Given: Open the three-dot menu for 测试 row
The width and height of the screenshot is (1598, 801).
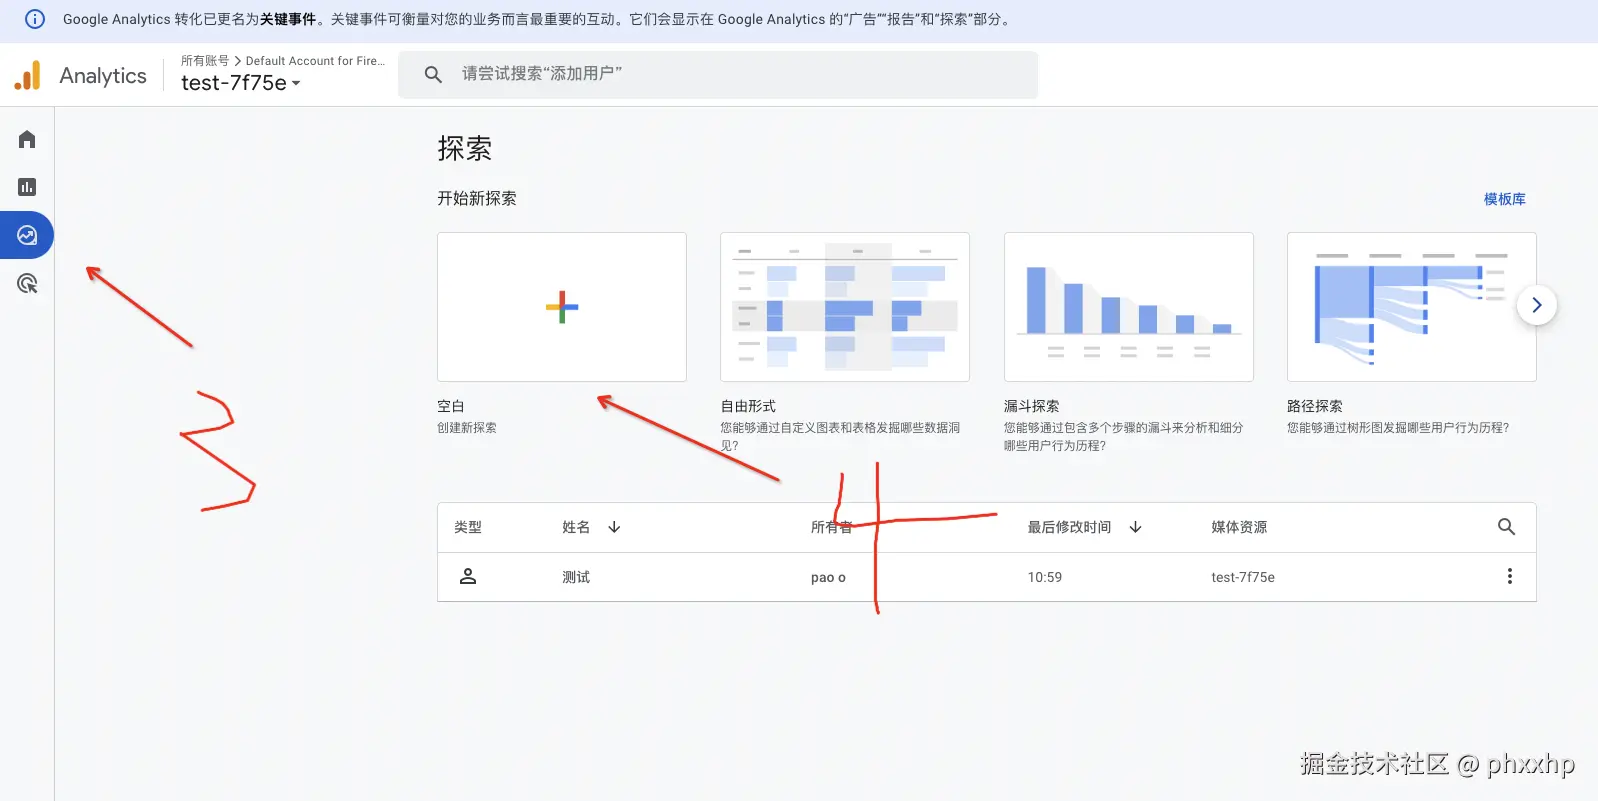Looking at the screenshot, I should click(1509, 577).
